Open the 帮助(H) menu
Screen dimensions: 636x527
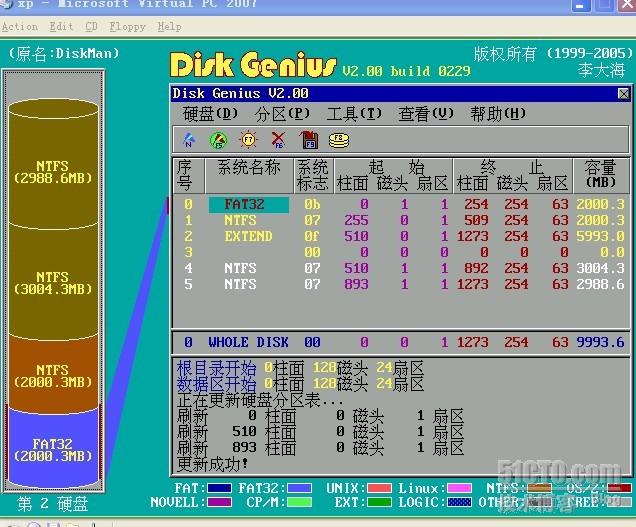(x=498, y=114)
